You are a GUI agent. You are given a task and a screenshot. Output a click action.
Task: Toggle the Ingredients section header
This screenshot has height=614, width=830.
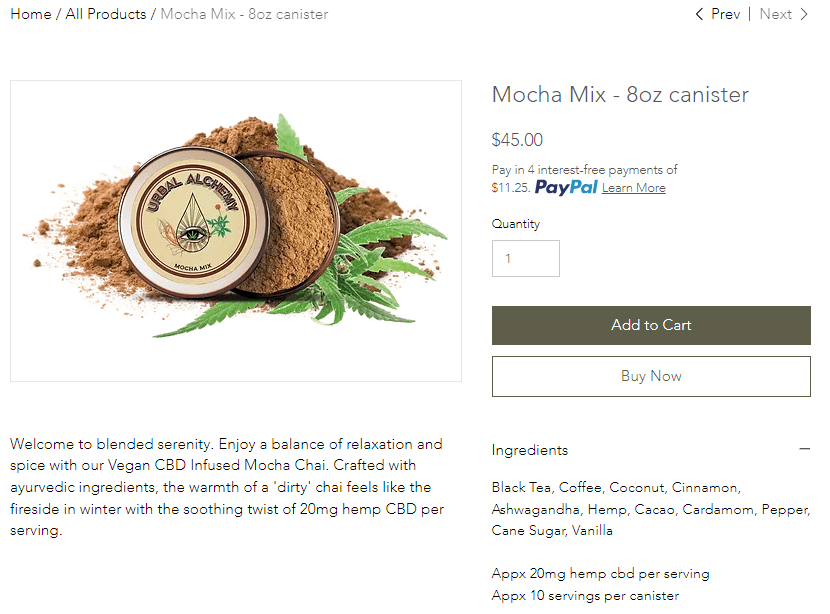530,450
